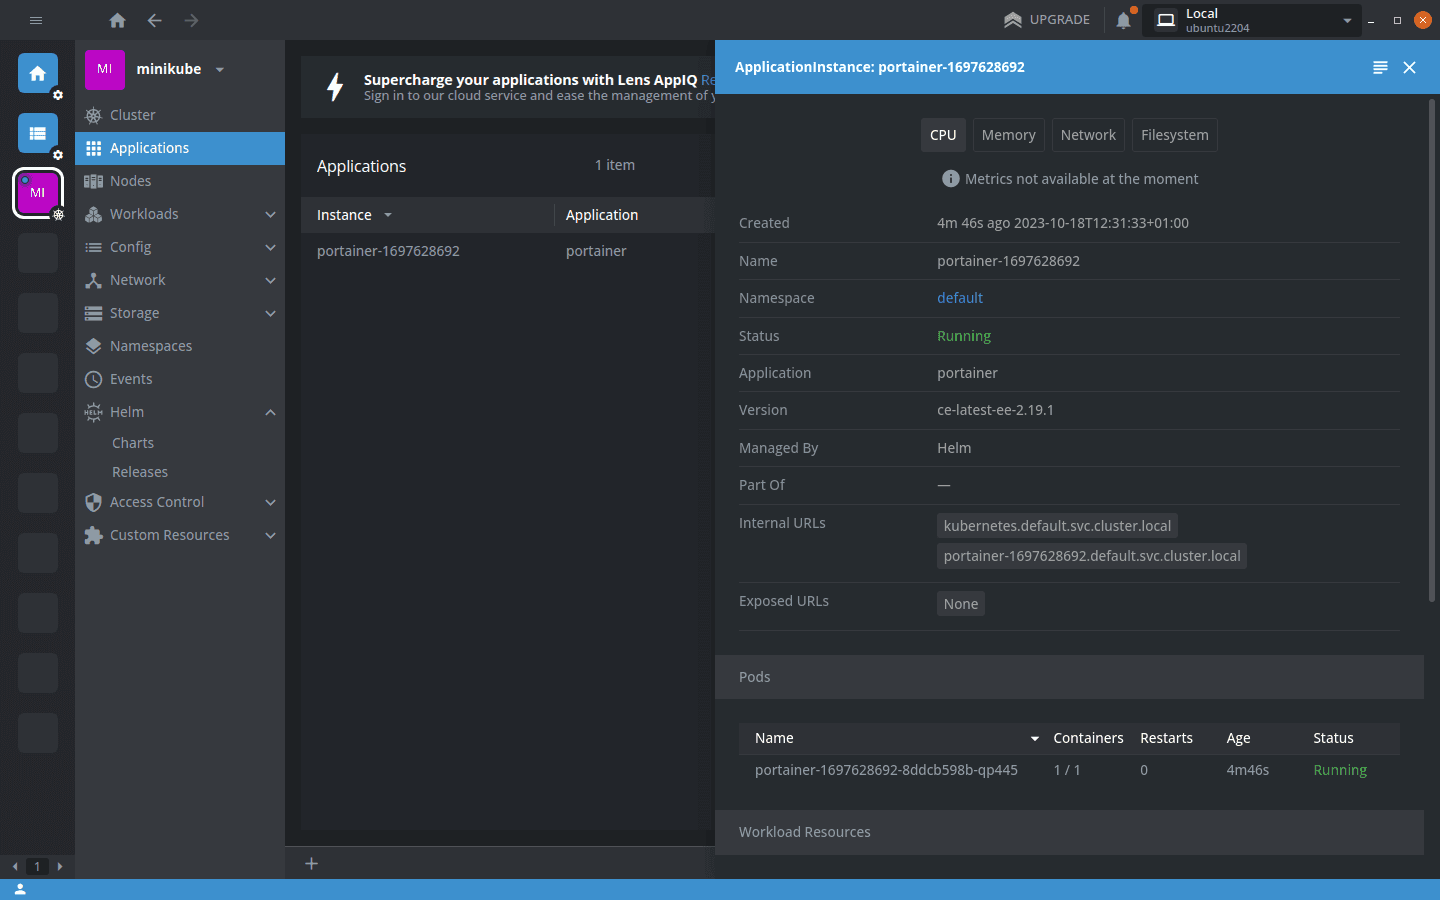The height and width of the screenshot is (900, 1440).
Task: Go to home via top bar house icon
Action: pos(117,20)
